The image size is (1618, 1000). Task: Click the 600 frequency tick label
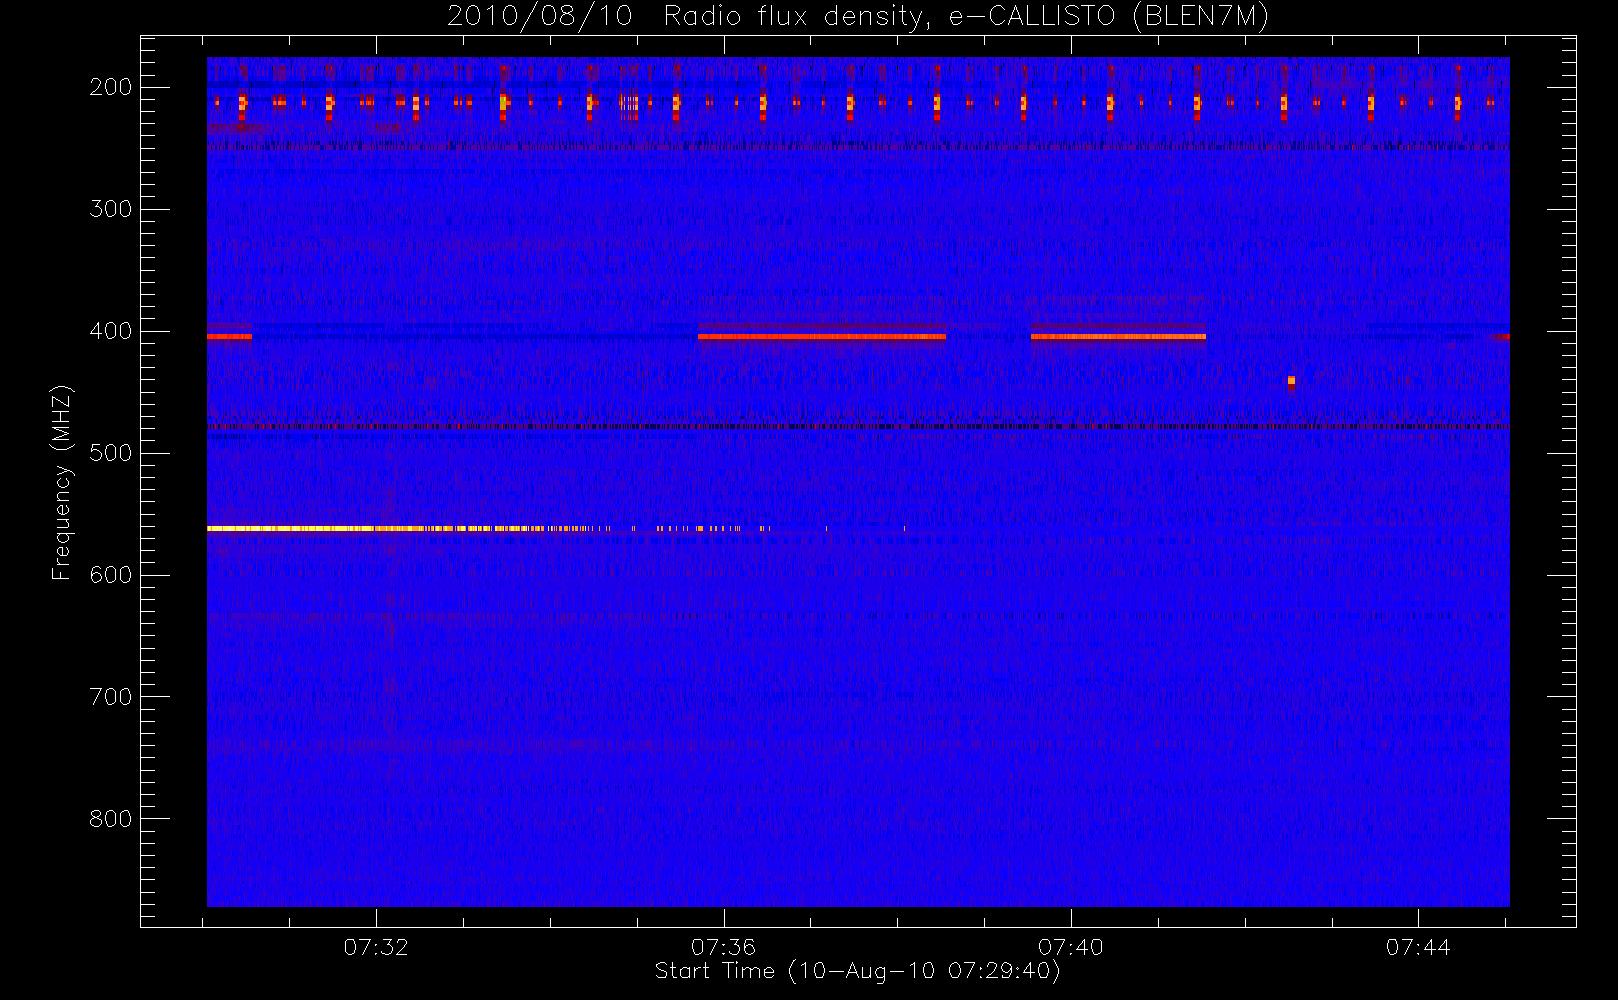[110, 575]
